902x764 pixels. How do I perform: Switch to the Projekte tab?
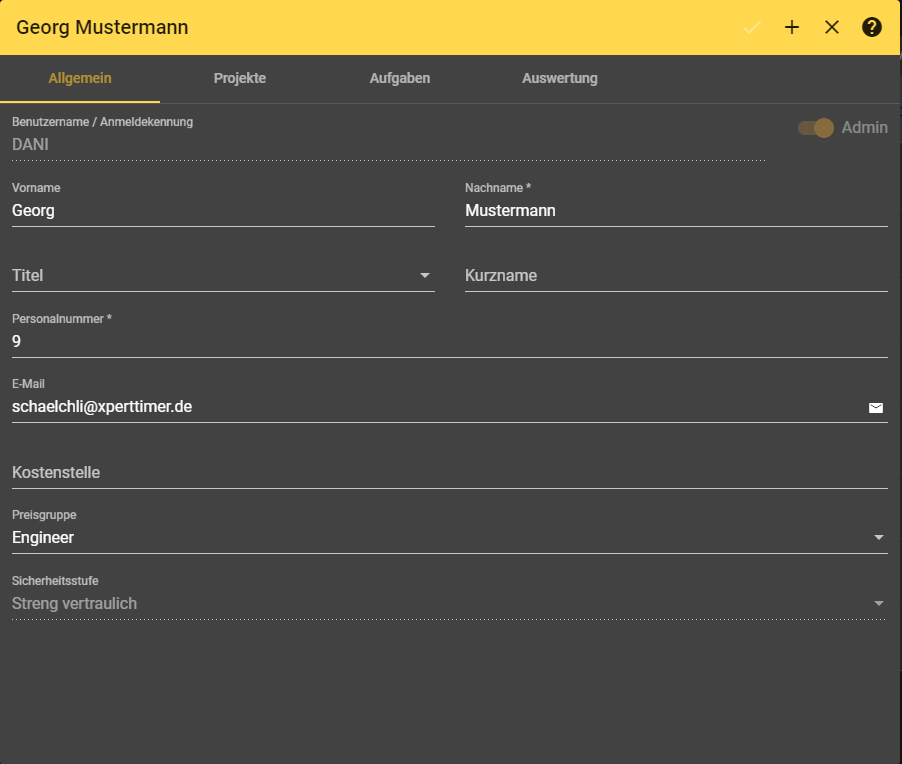[x=240, y=78]
